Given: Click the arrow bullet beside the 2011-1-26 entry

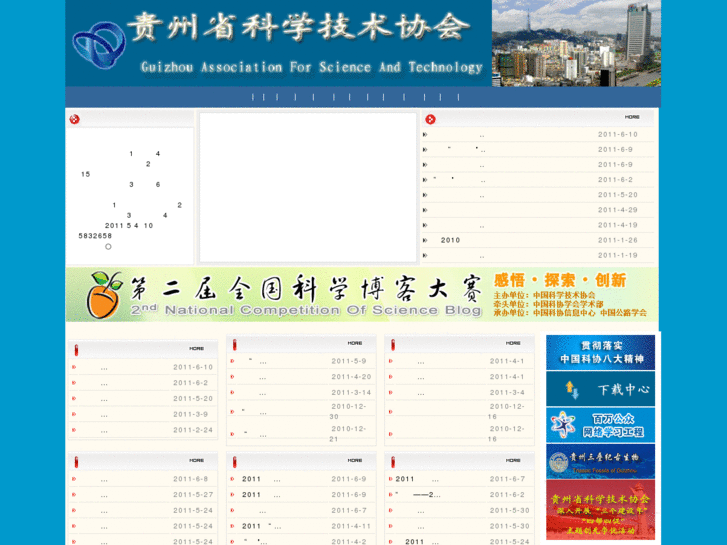Looking at the screenshot, I should pos(425,240).
